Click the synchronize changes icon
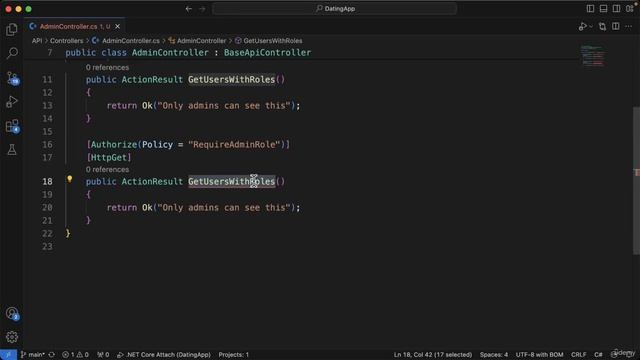Image resolution: width=640 pixels, height=360 pixels. click(x=52, y=355)
